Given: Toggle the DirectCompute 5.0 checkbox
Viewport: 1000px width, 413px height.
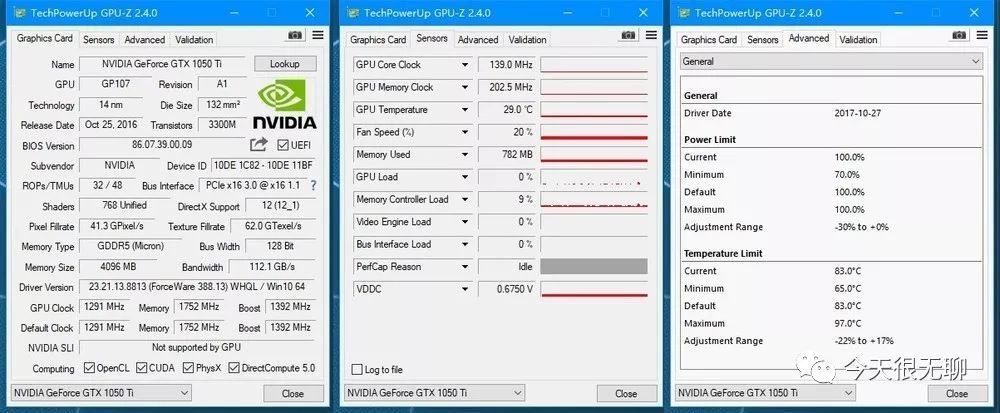Looking at the screenshot, I should [234, 368].
